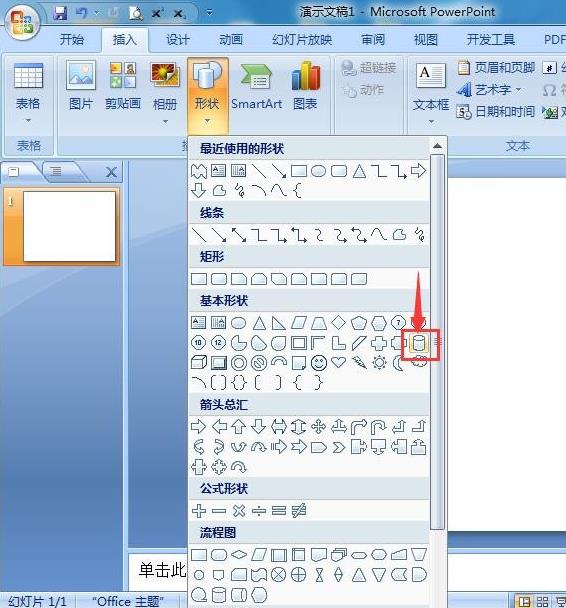This screenshot has width=566, height=608.
Task: Switch to the Home (开始) tab
Action: pyautogui.click(x=72, y=40)
